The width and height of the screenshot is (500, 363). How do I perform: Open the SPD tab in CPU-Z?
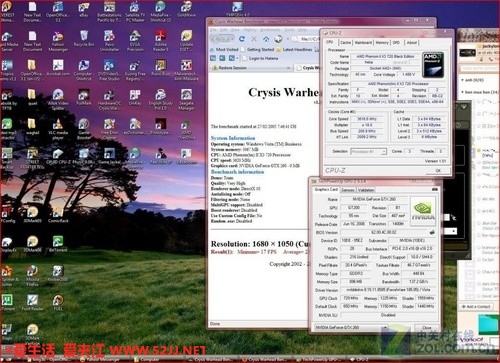point(396,42)
